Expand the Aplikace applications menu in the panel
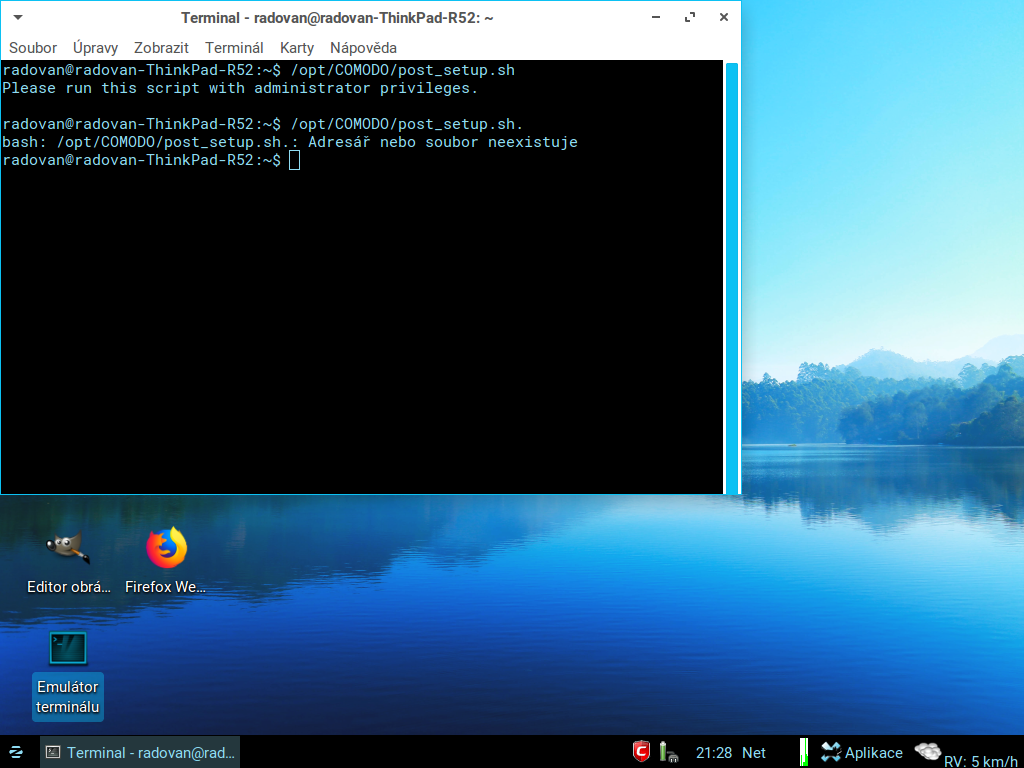Image resolution: width=1024 pixels, height=768 pixels. (x=862, y=752)
